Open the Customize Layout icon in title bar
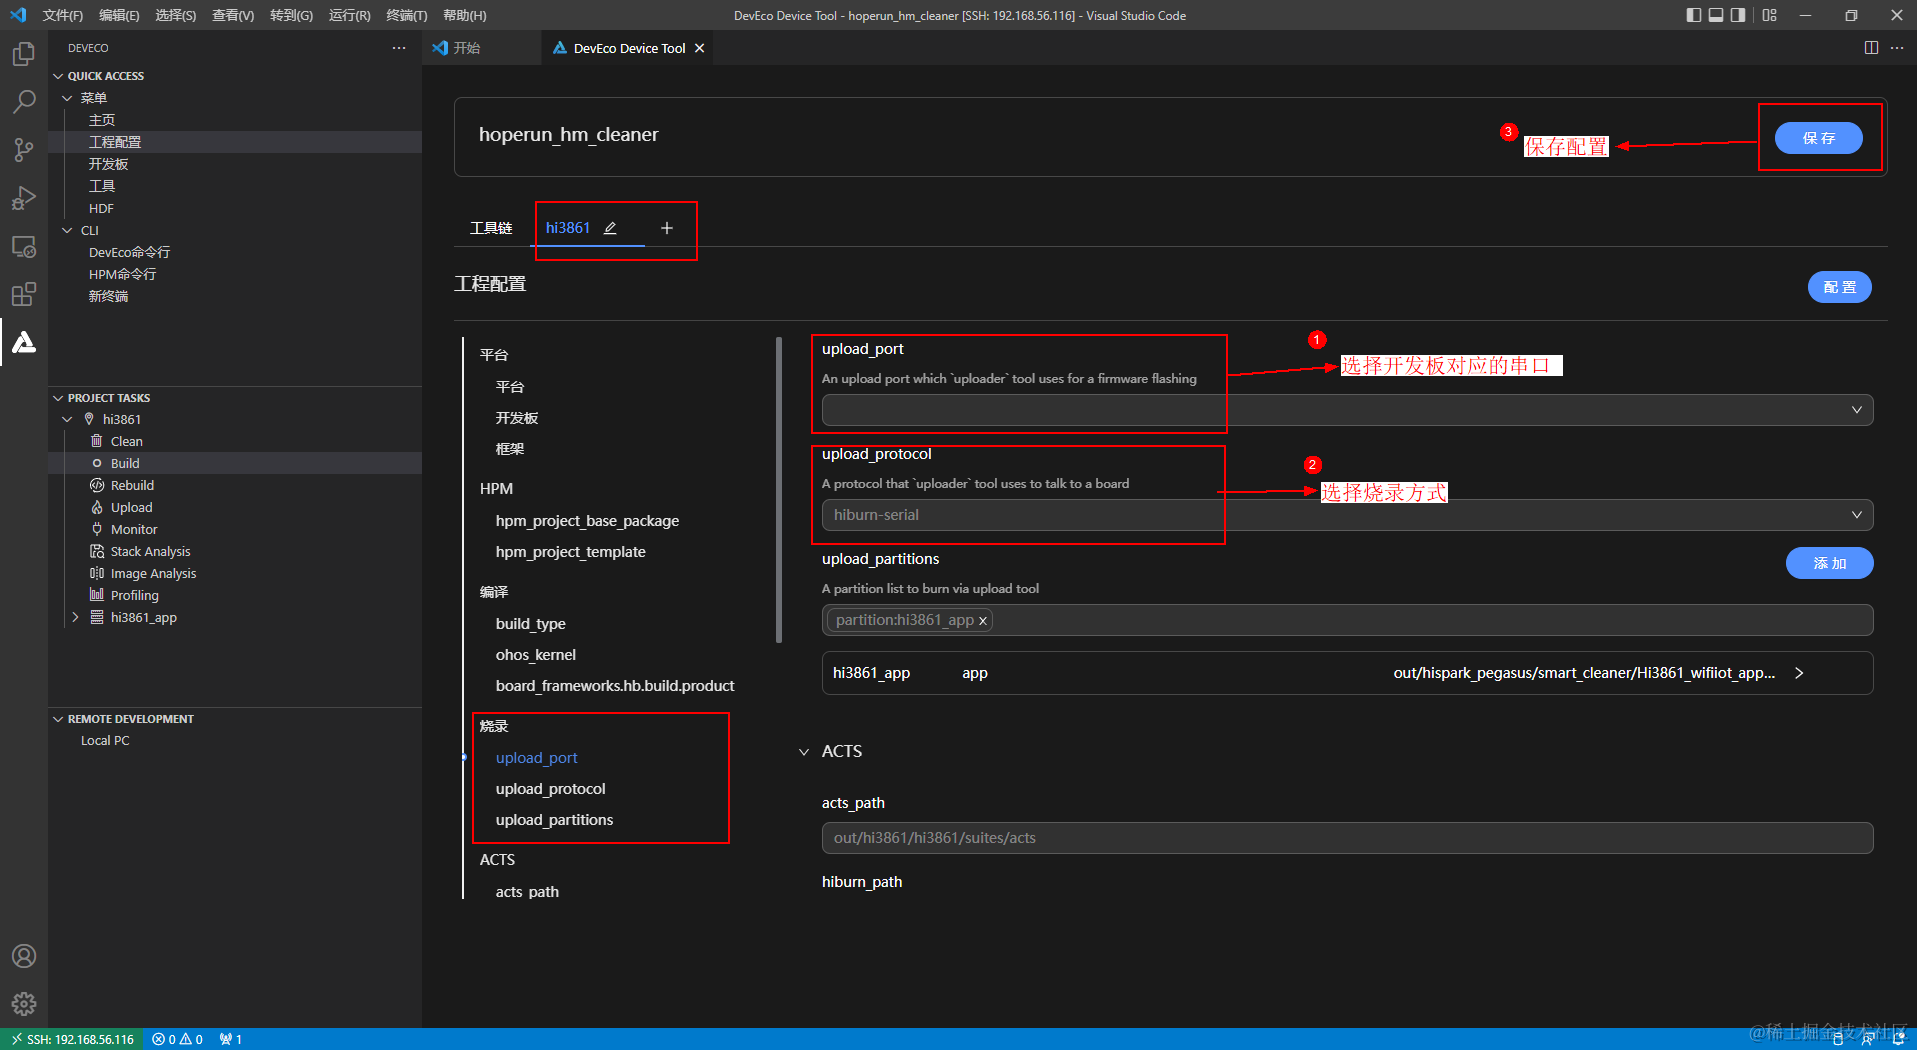Viewport: 1917px width, 1050px height. [x=1770, y=15]
